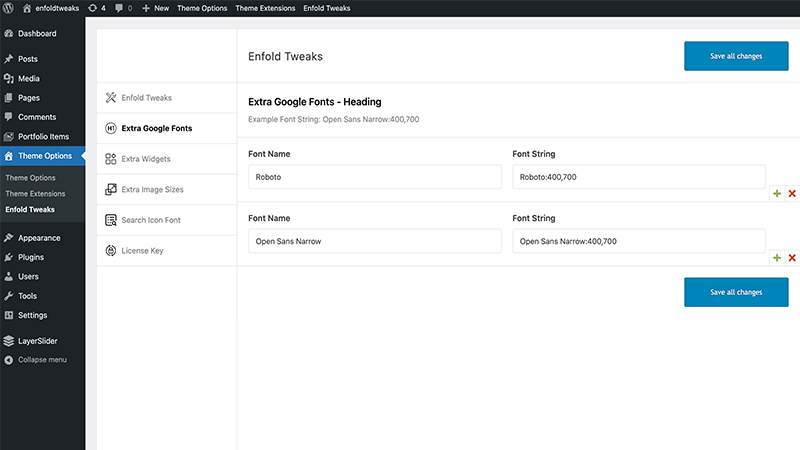Click the Collapse menu arrow icon
Image resolution: width=800 pixels, height=450 pixels.
(9, 360)
